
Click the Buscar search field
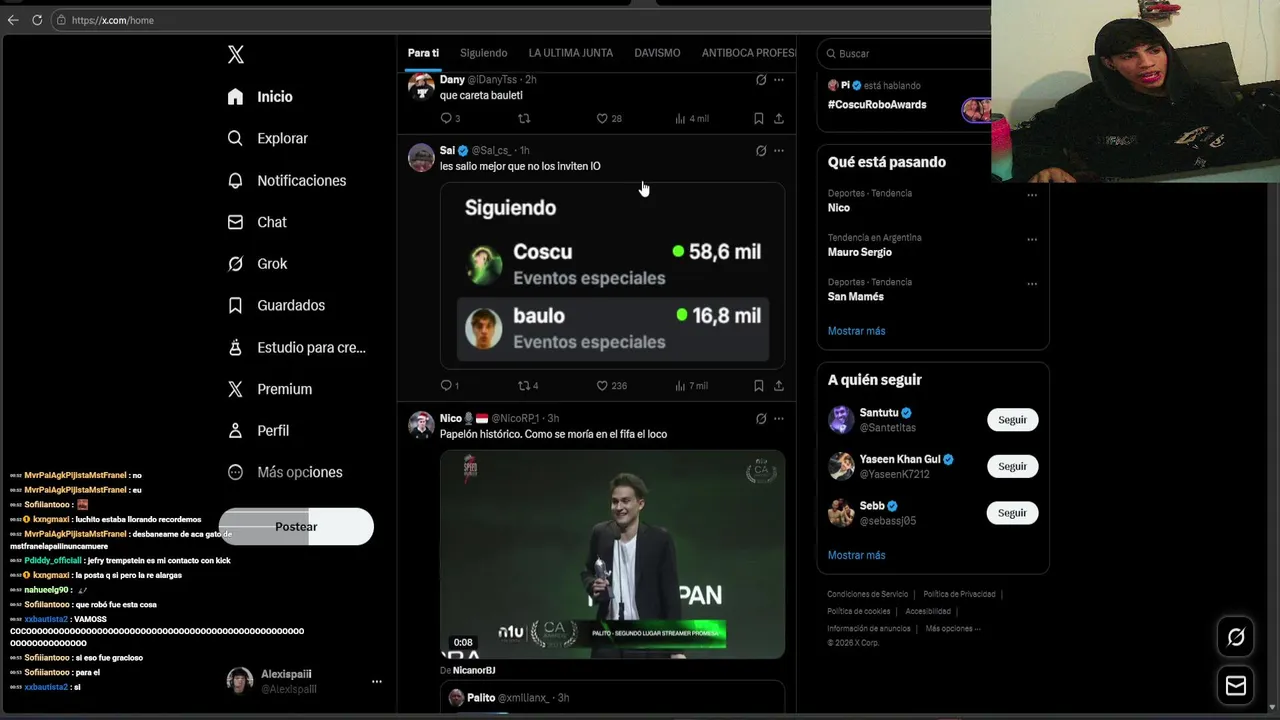click(x=905, y=54)
